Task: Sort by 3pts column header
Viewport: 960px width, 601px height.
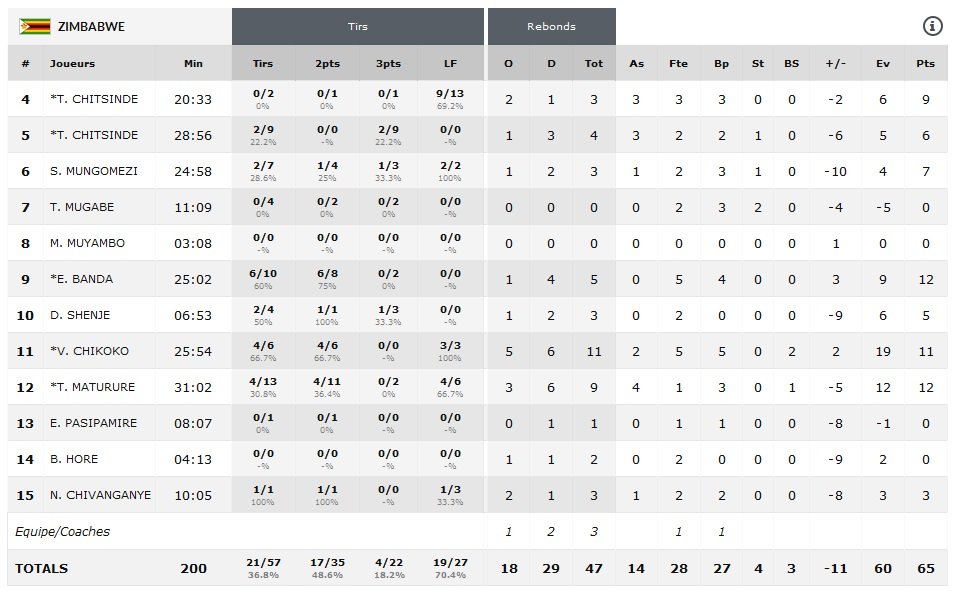Action: click(x=389, y=63)
